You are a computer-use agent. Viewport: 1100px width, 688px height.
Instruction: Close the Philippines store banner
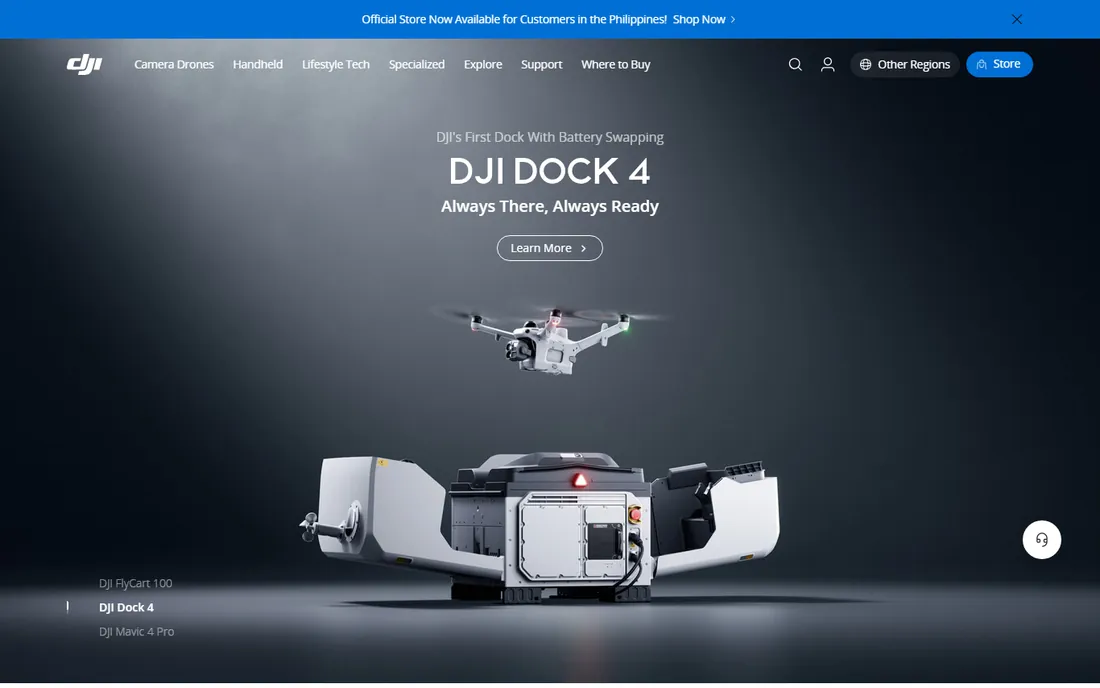pyautogui.click(x=1017, y=19)
